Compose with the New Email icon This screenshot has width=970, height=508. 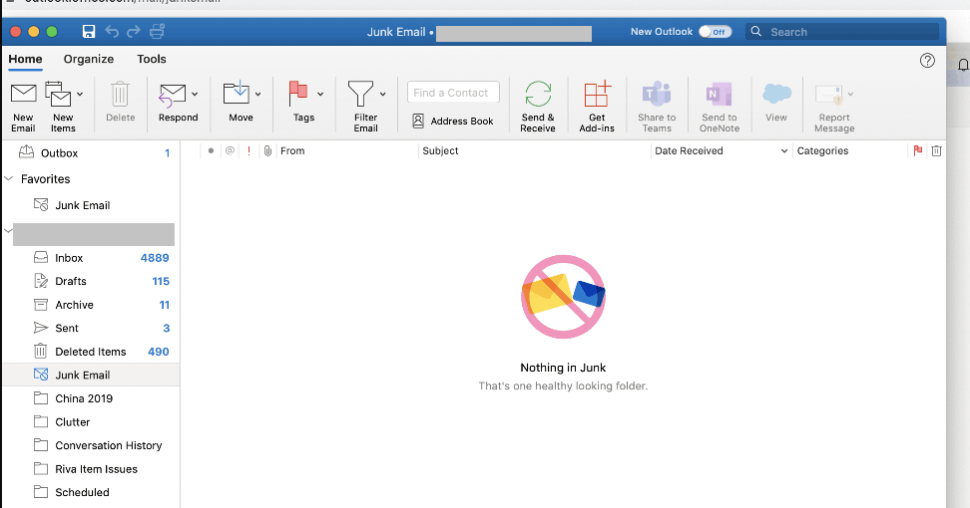[x=24, y=94]
